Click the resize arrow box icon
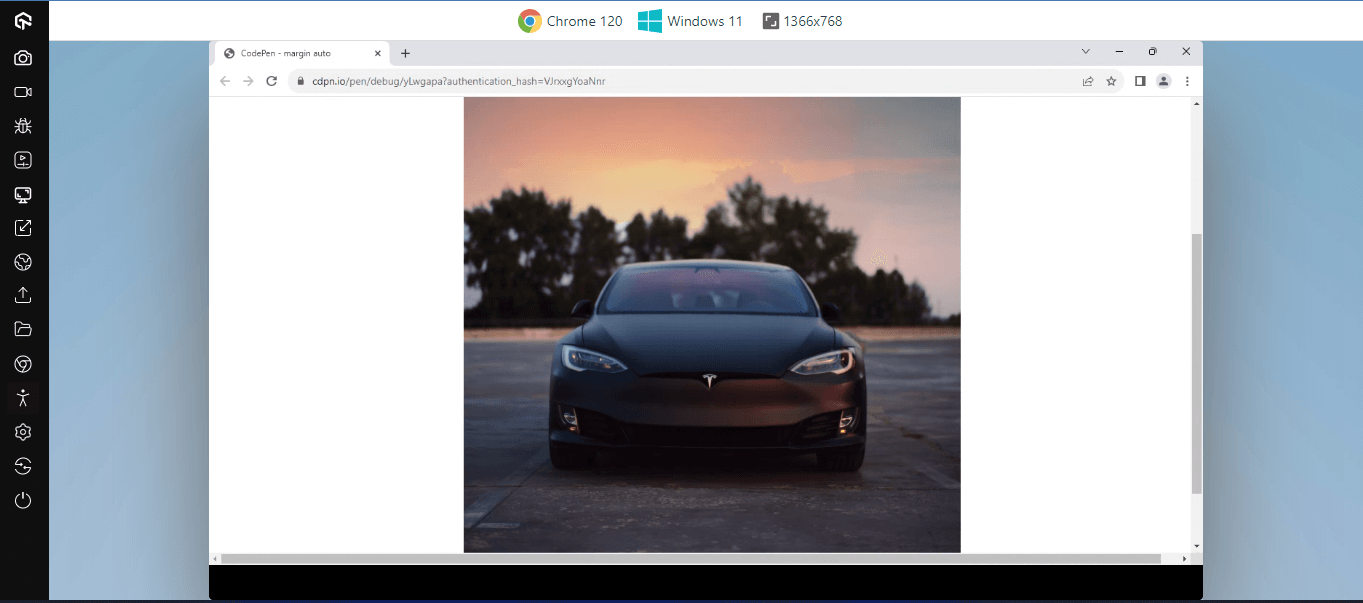 coord(23,228)
